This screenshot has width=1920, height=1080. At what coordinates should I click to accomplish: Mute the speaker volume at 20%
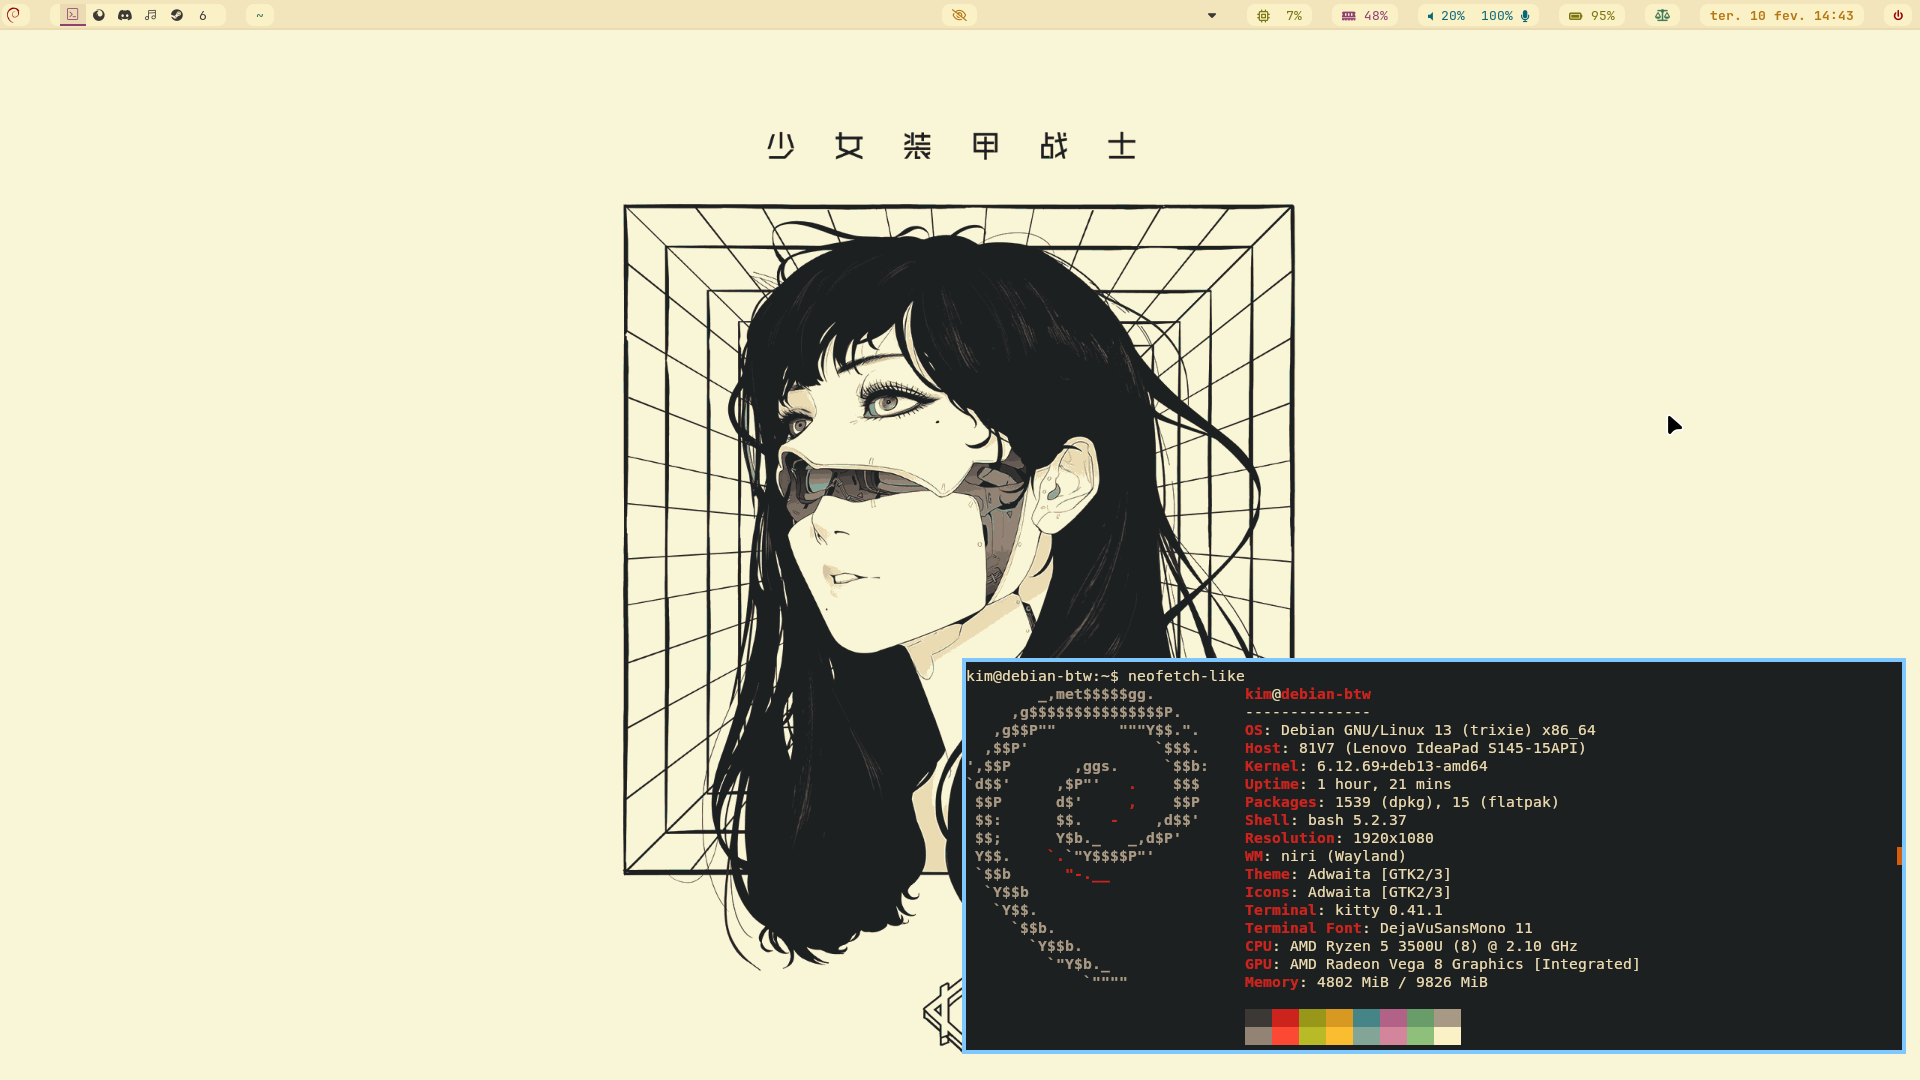[x=1446, y=15]
